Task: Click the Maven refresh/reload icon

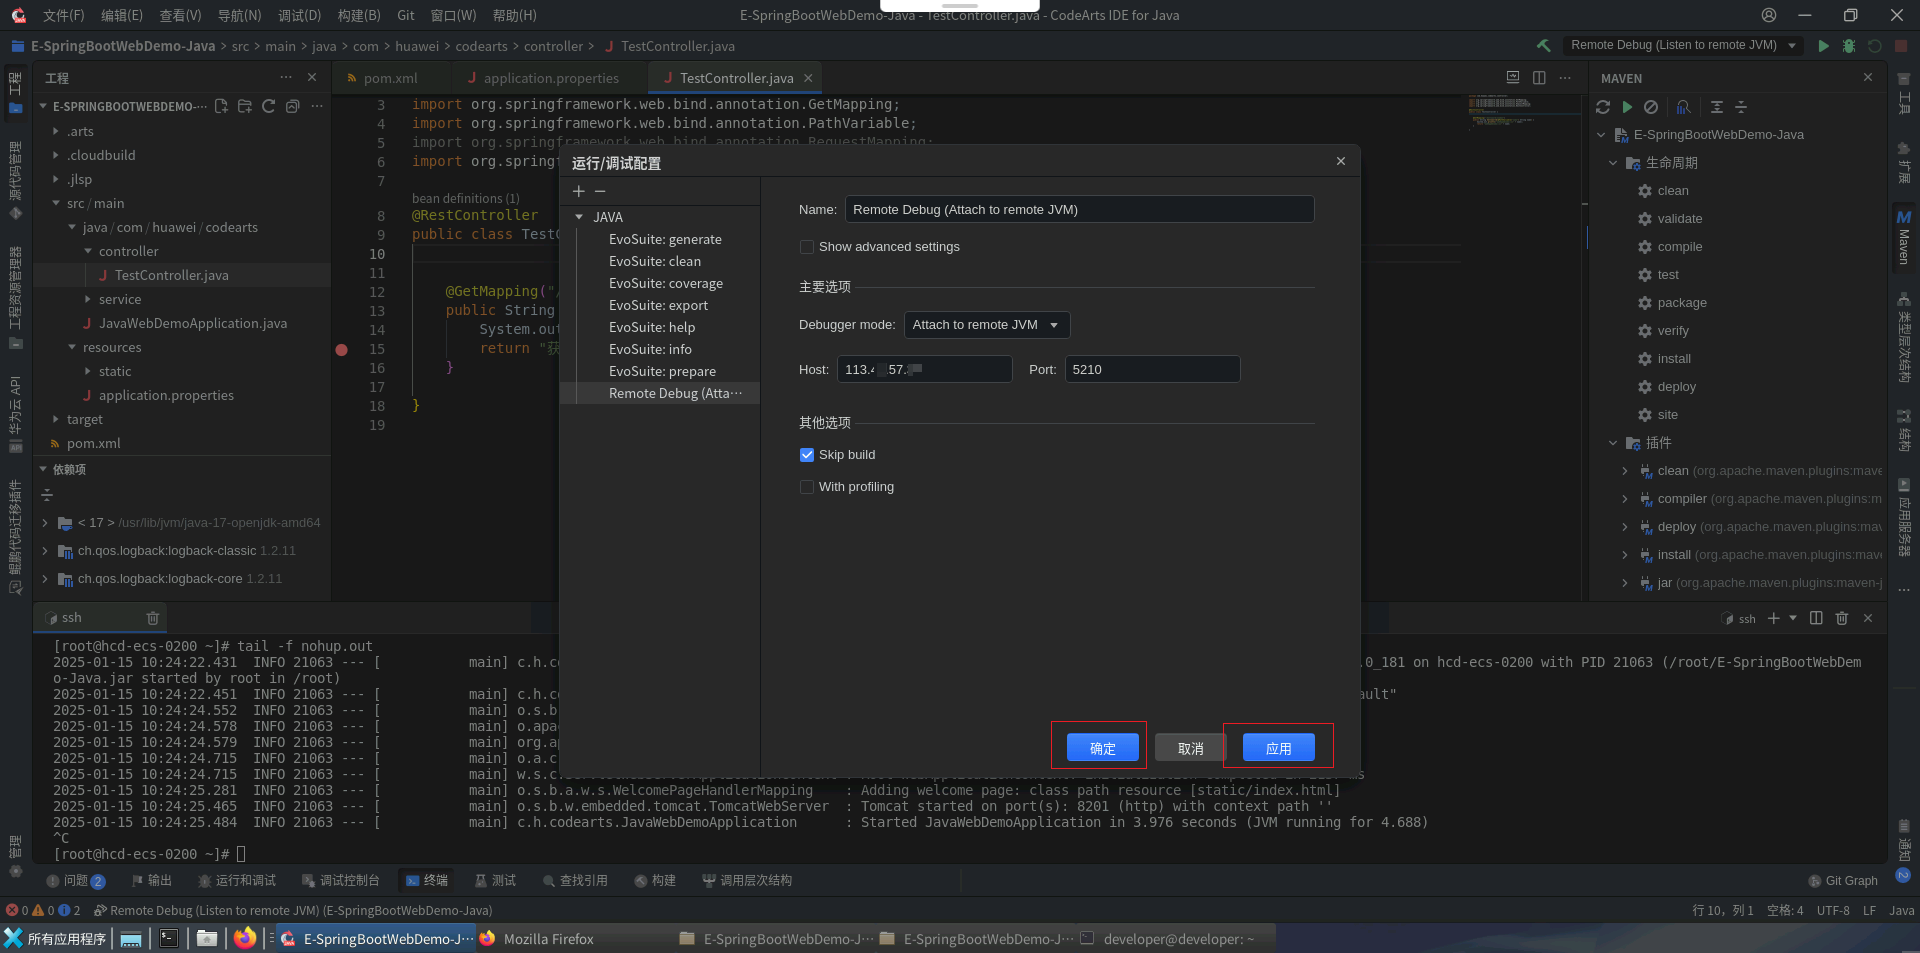Action: (1603, 107)
